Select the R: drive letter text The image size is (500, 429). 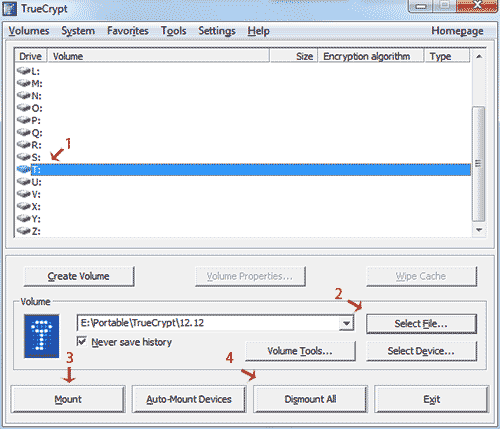pyautogui.click(x=36, y=145)
